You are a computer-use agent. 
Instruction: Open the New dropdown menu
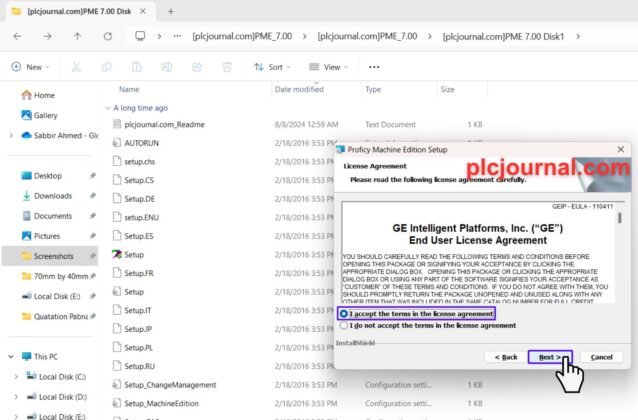(34, 67)
